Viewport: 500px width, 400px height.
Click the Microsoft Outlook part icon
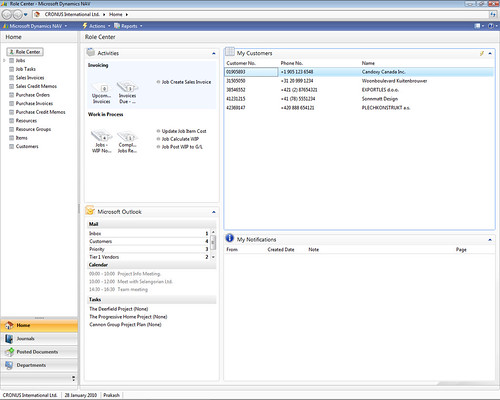click(x=90, y=211)
